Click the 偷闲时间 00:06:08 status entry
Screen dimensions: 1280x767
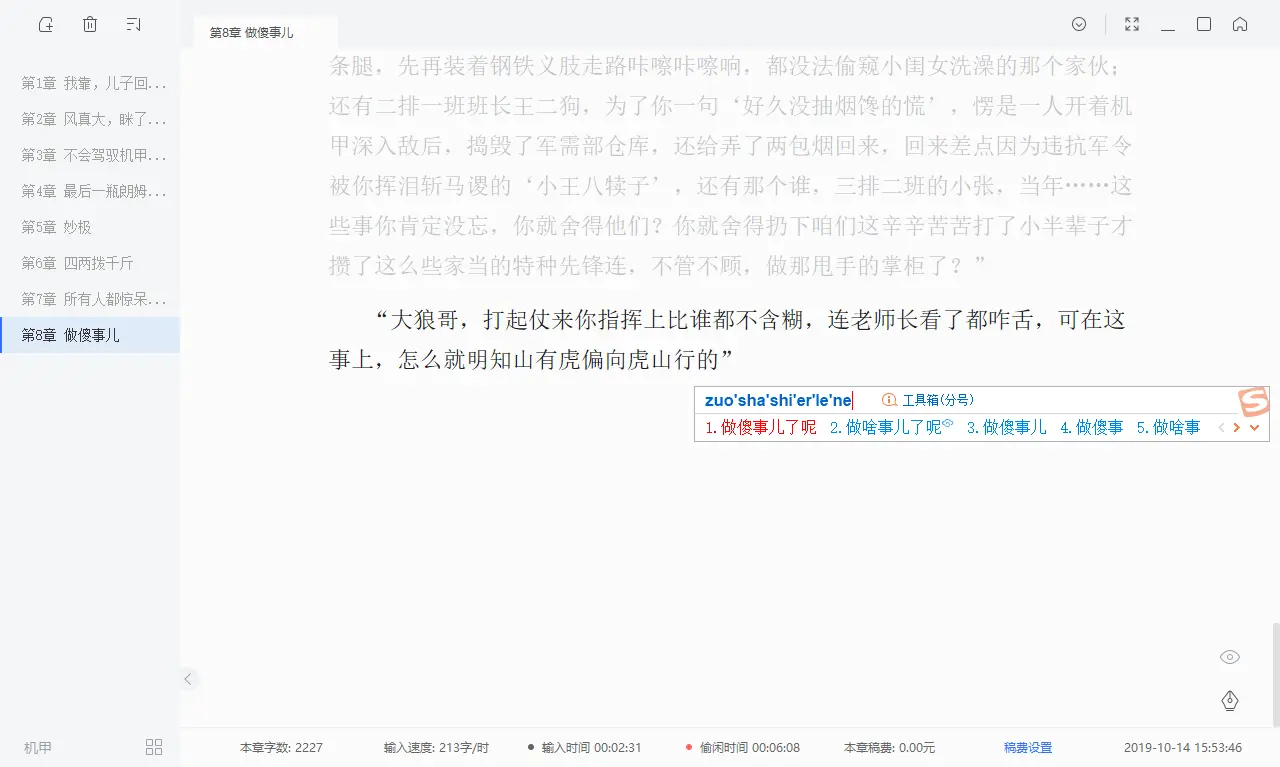[743, 747]
